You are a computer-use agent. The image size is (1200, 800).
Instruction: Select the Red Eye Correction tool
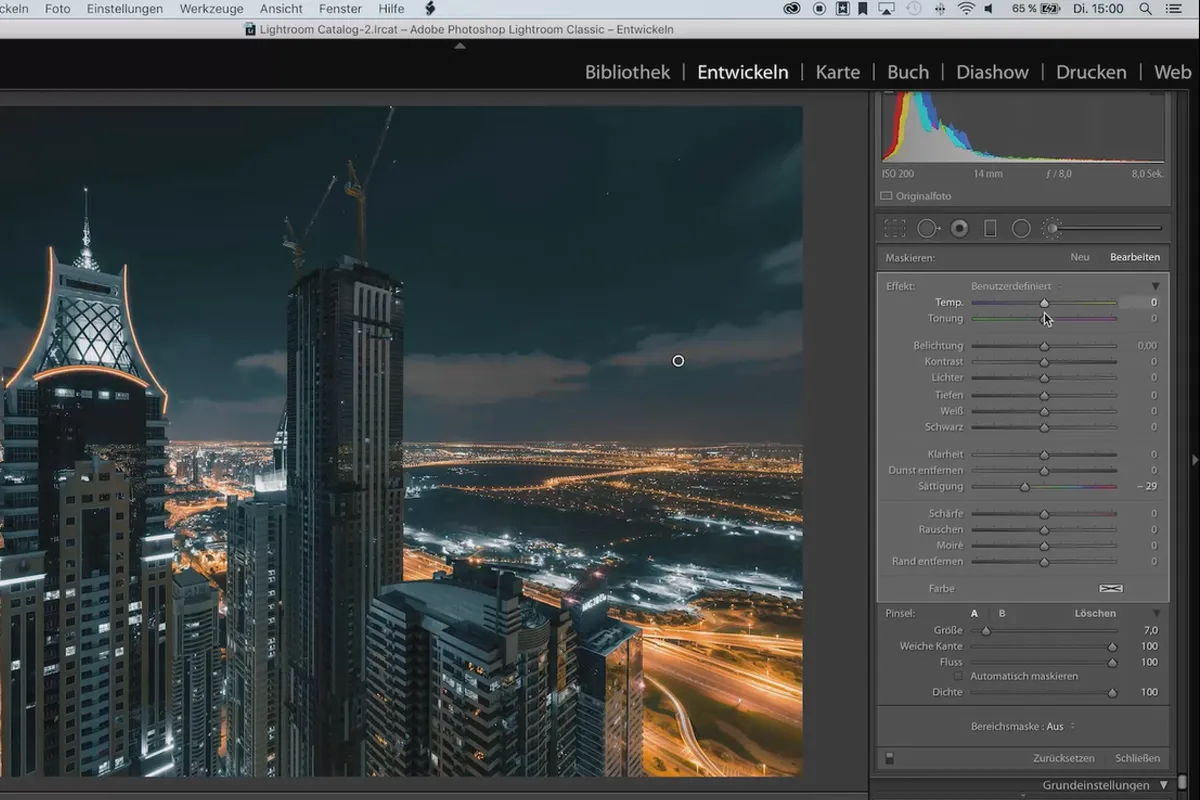pyautogui.click(x=959, y=228)
